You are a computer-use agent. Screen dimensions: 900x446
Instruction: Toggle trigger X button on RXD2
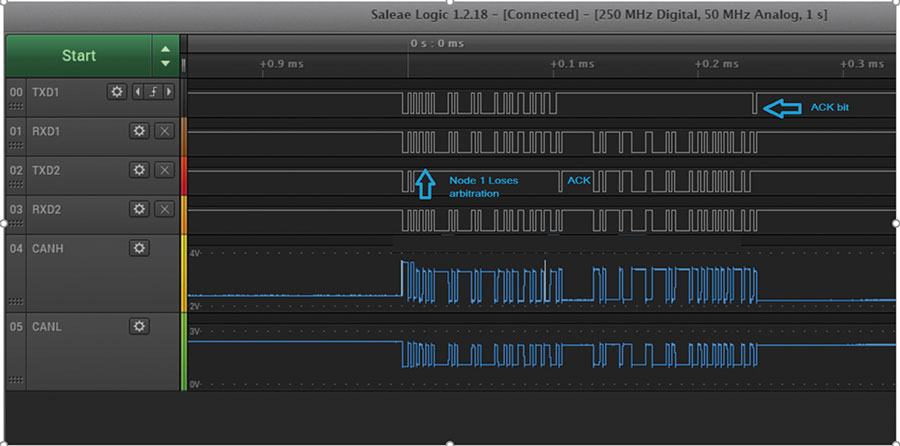pyautogui.click(x=165, y=209)
